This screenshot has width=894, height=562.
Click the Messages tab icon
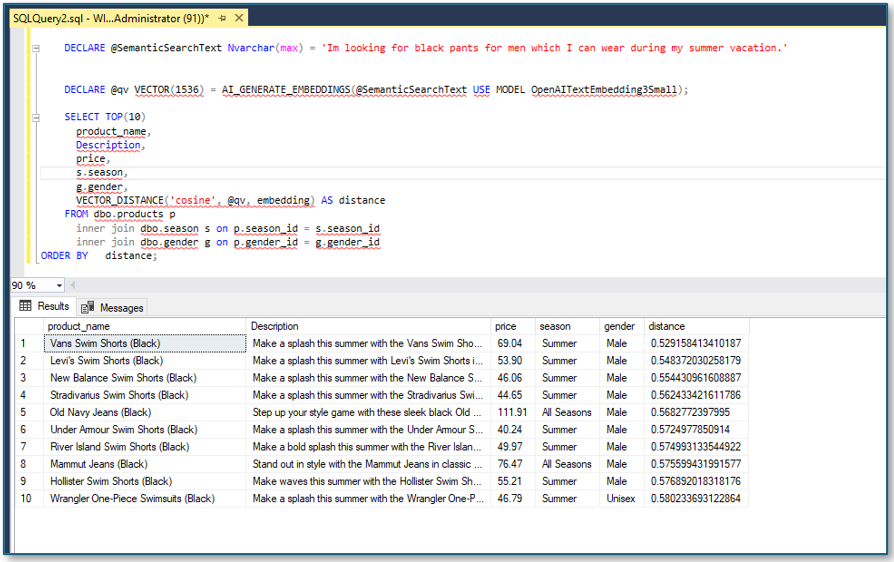click(87, 308)
